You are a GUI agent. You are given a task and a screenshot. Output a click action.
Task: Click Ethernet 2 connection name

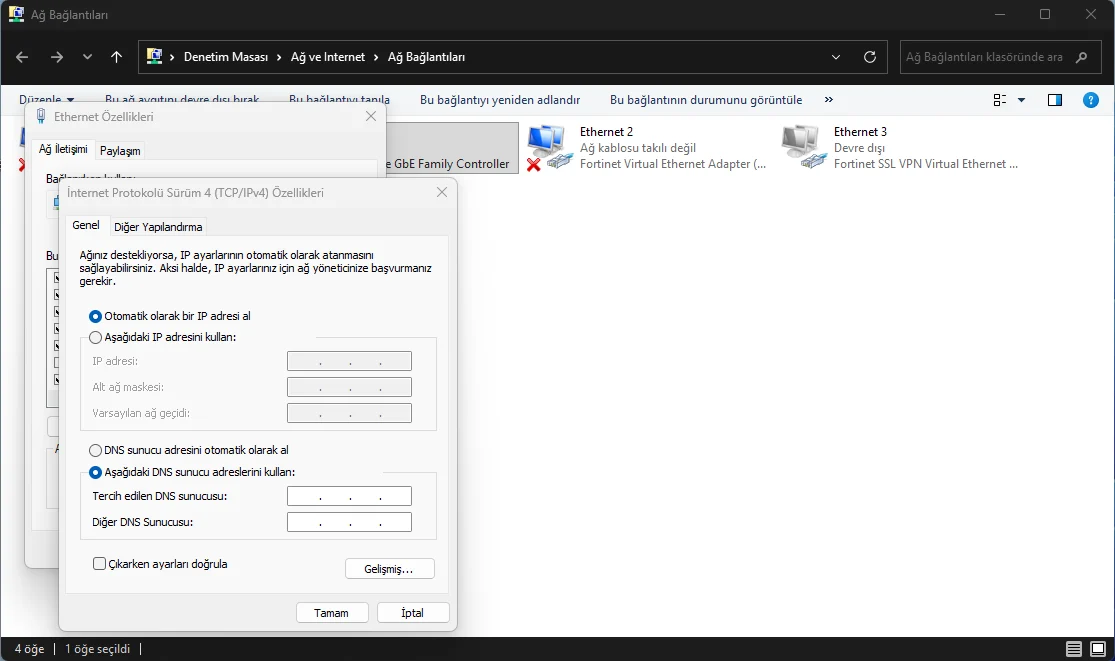pyautogui.click(x=606, y=131)
